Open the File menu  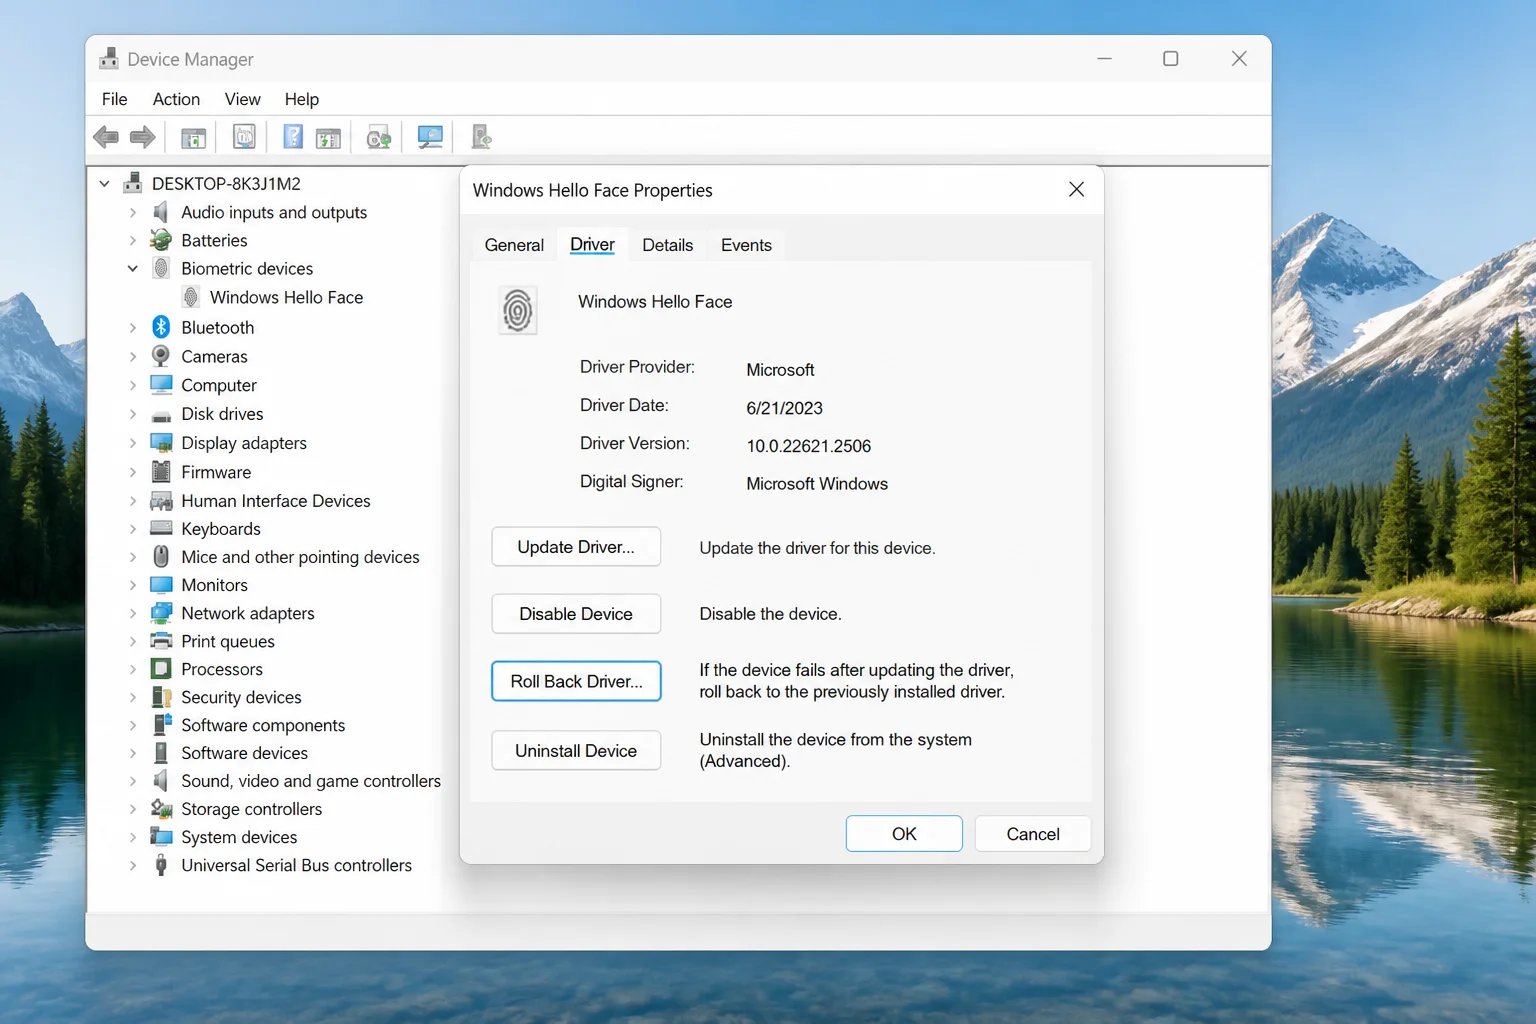point(115,99)
